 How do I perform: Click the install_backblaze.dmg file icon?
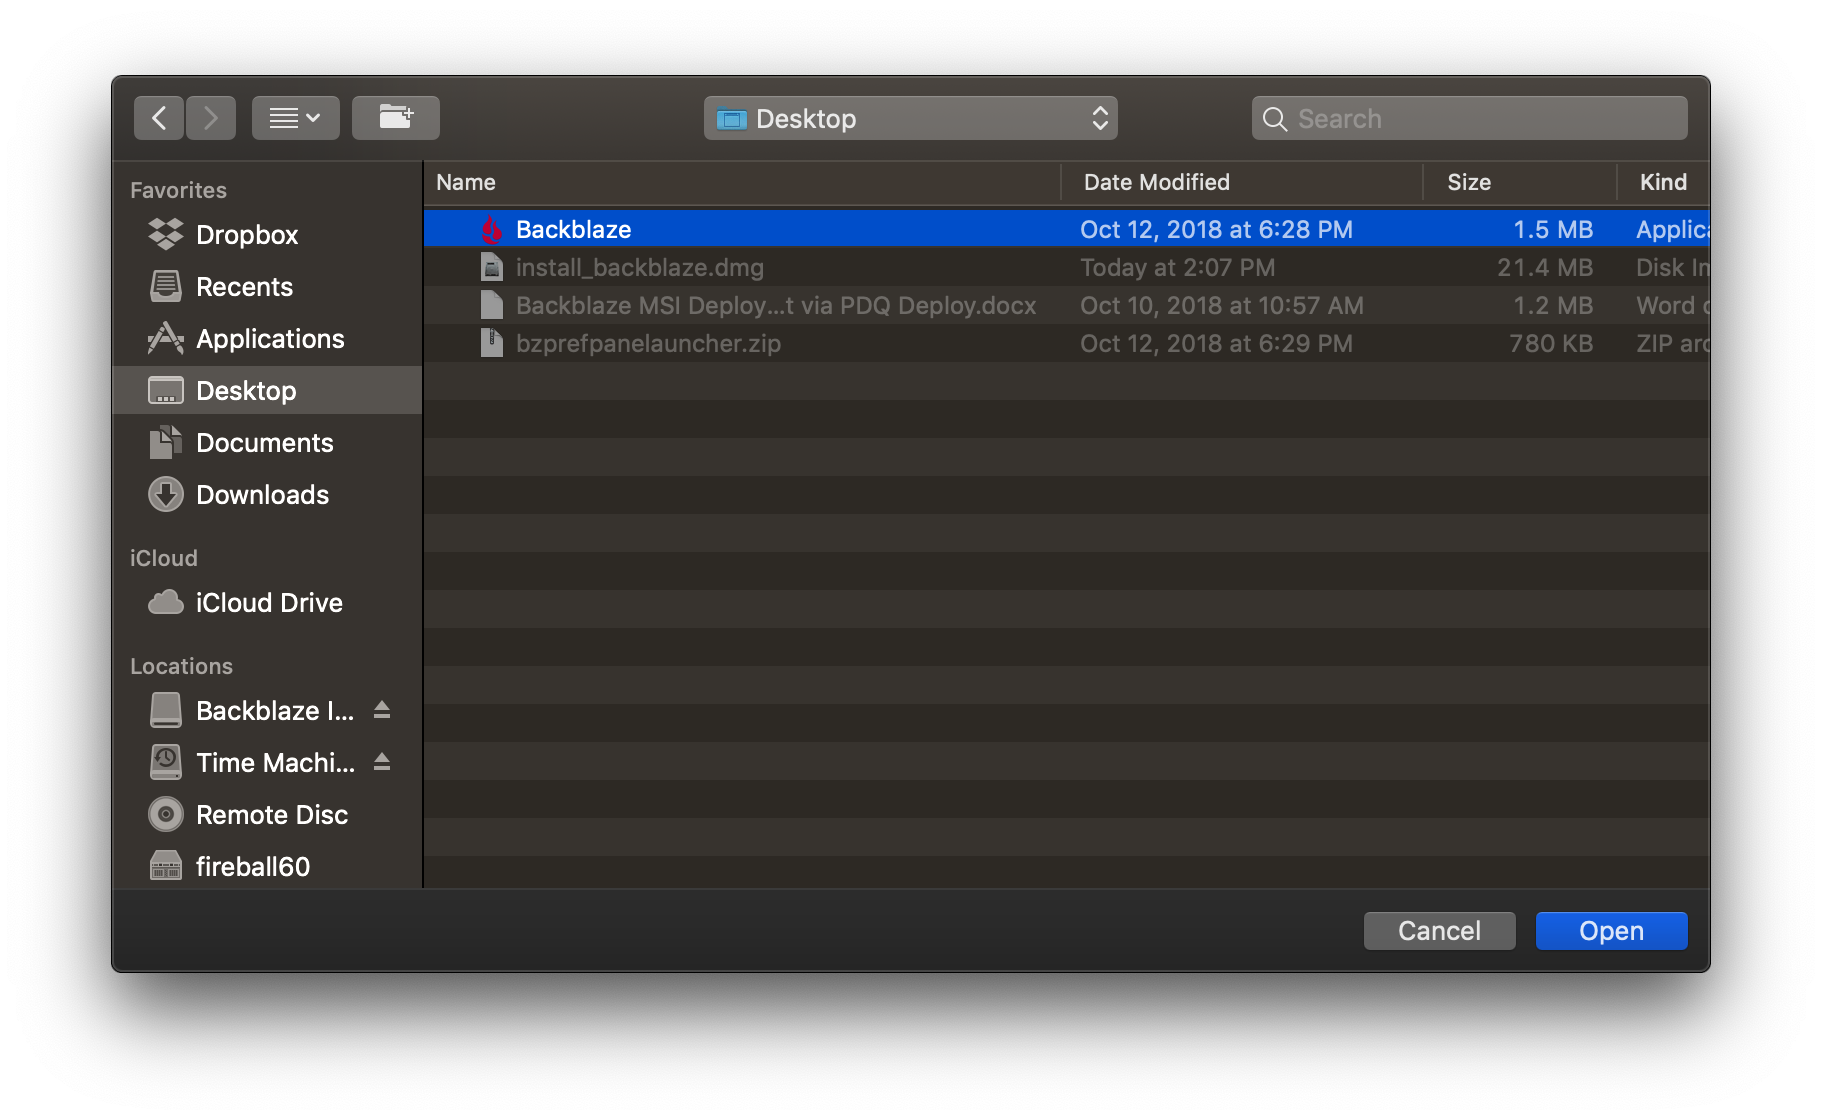[x=491, y=267]
